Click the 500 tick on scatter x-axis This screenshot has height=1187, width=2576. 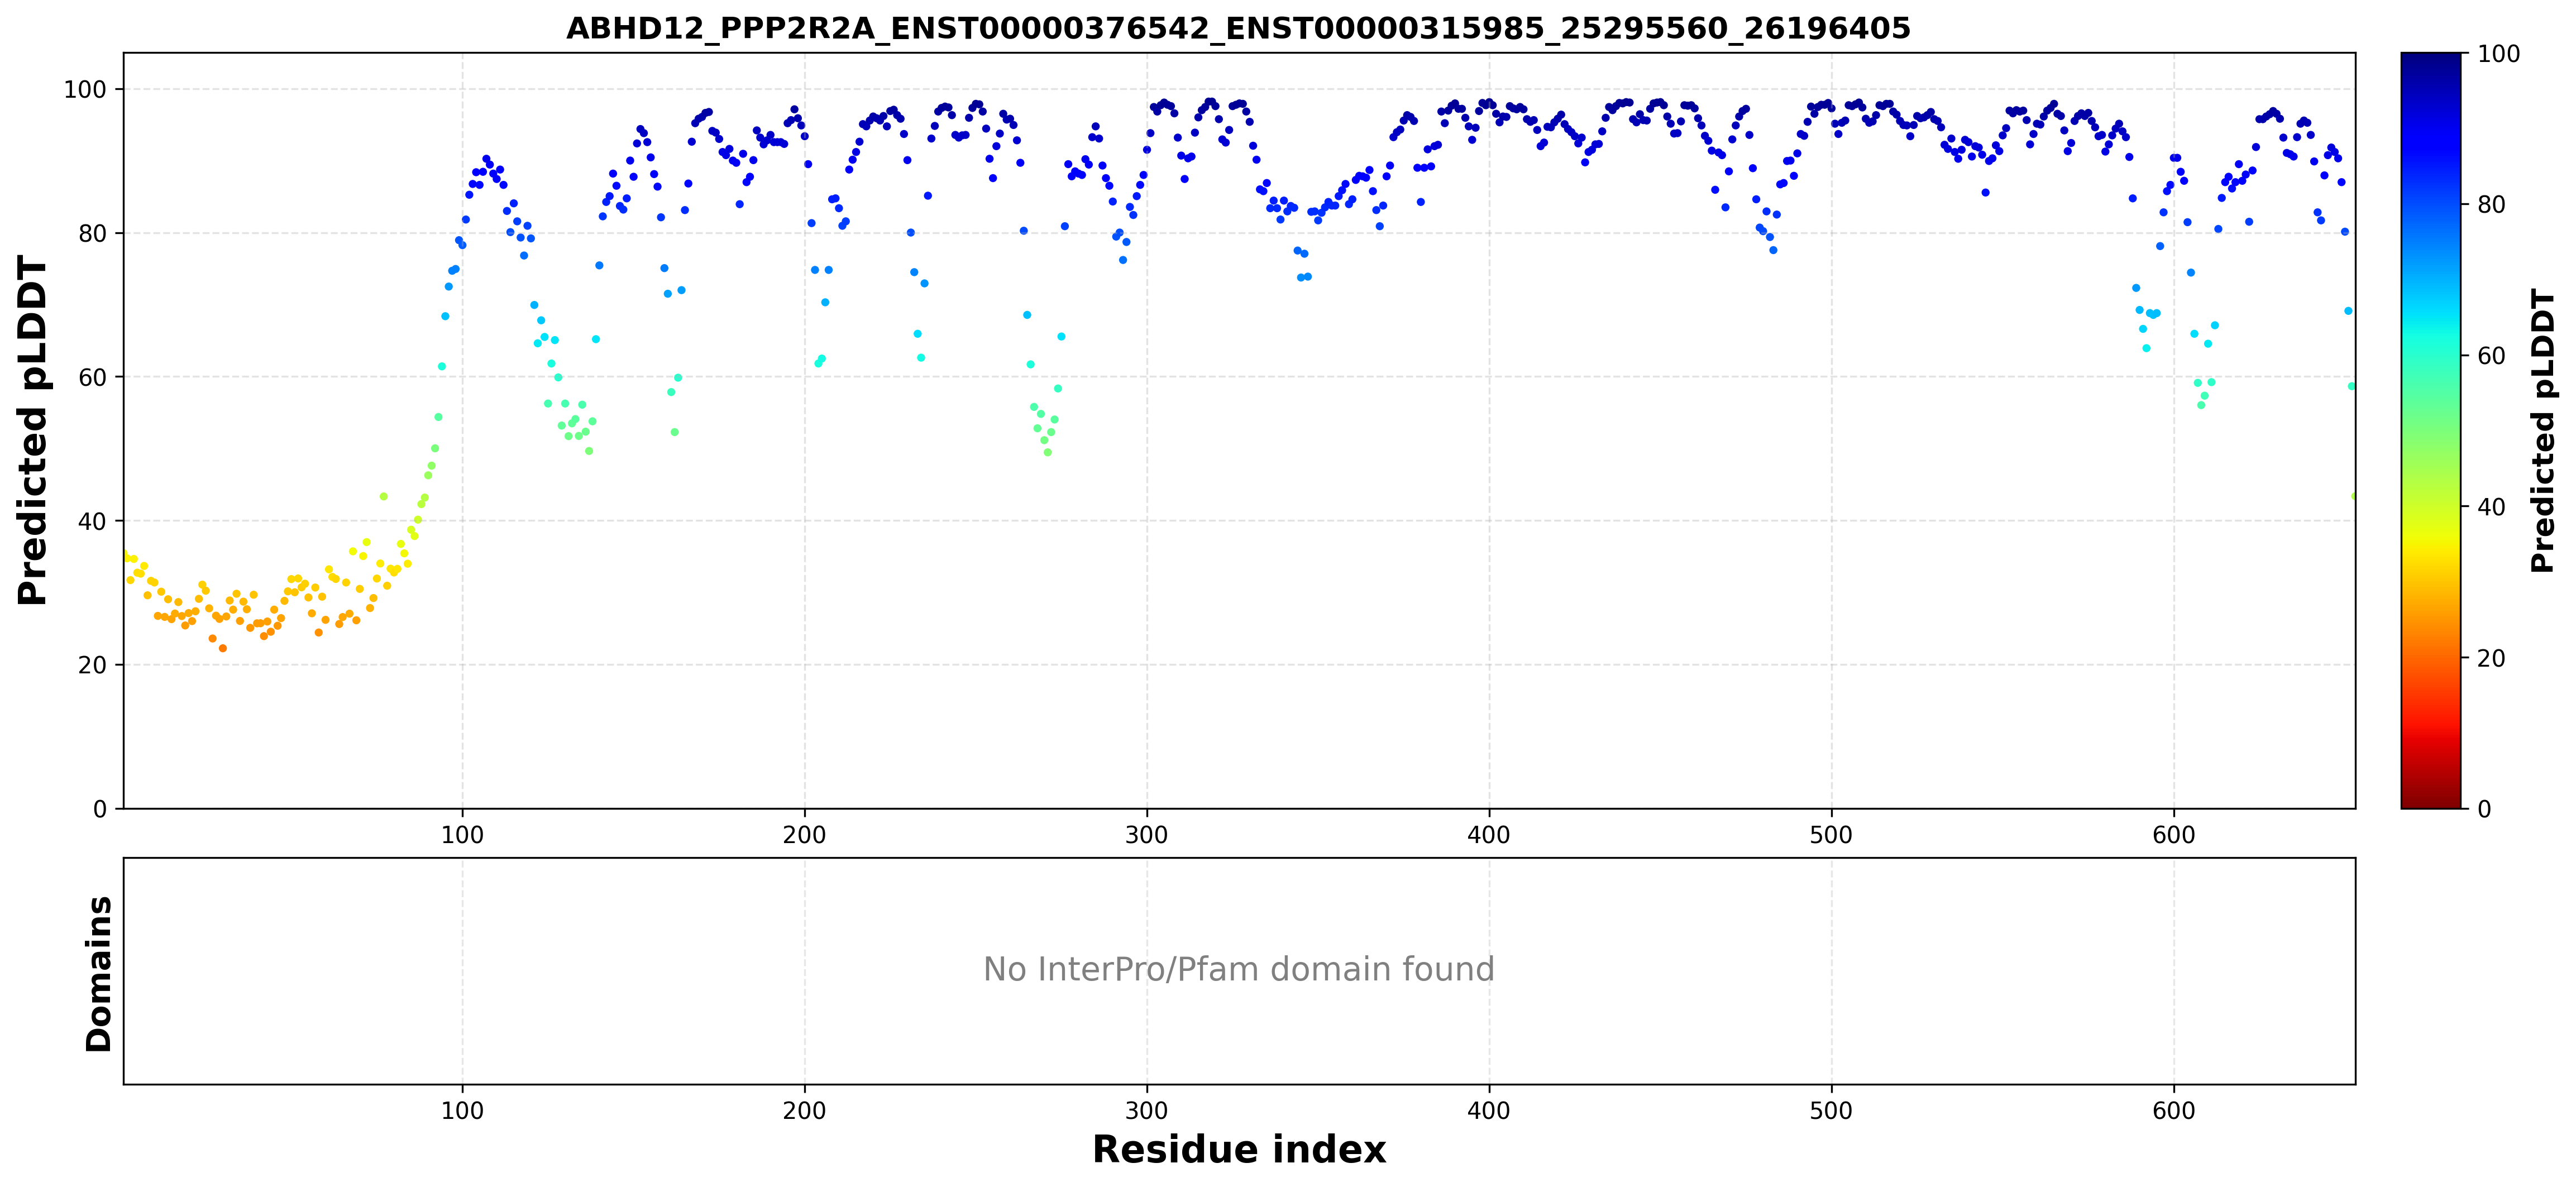(x=1831, y=834)
